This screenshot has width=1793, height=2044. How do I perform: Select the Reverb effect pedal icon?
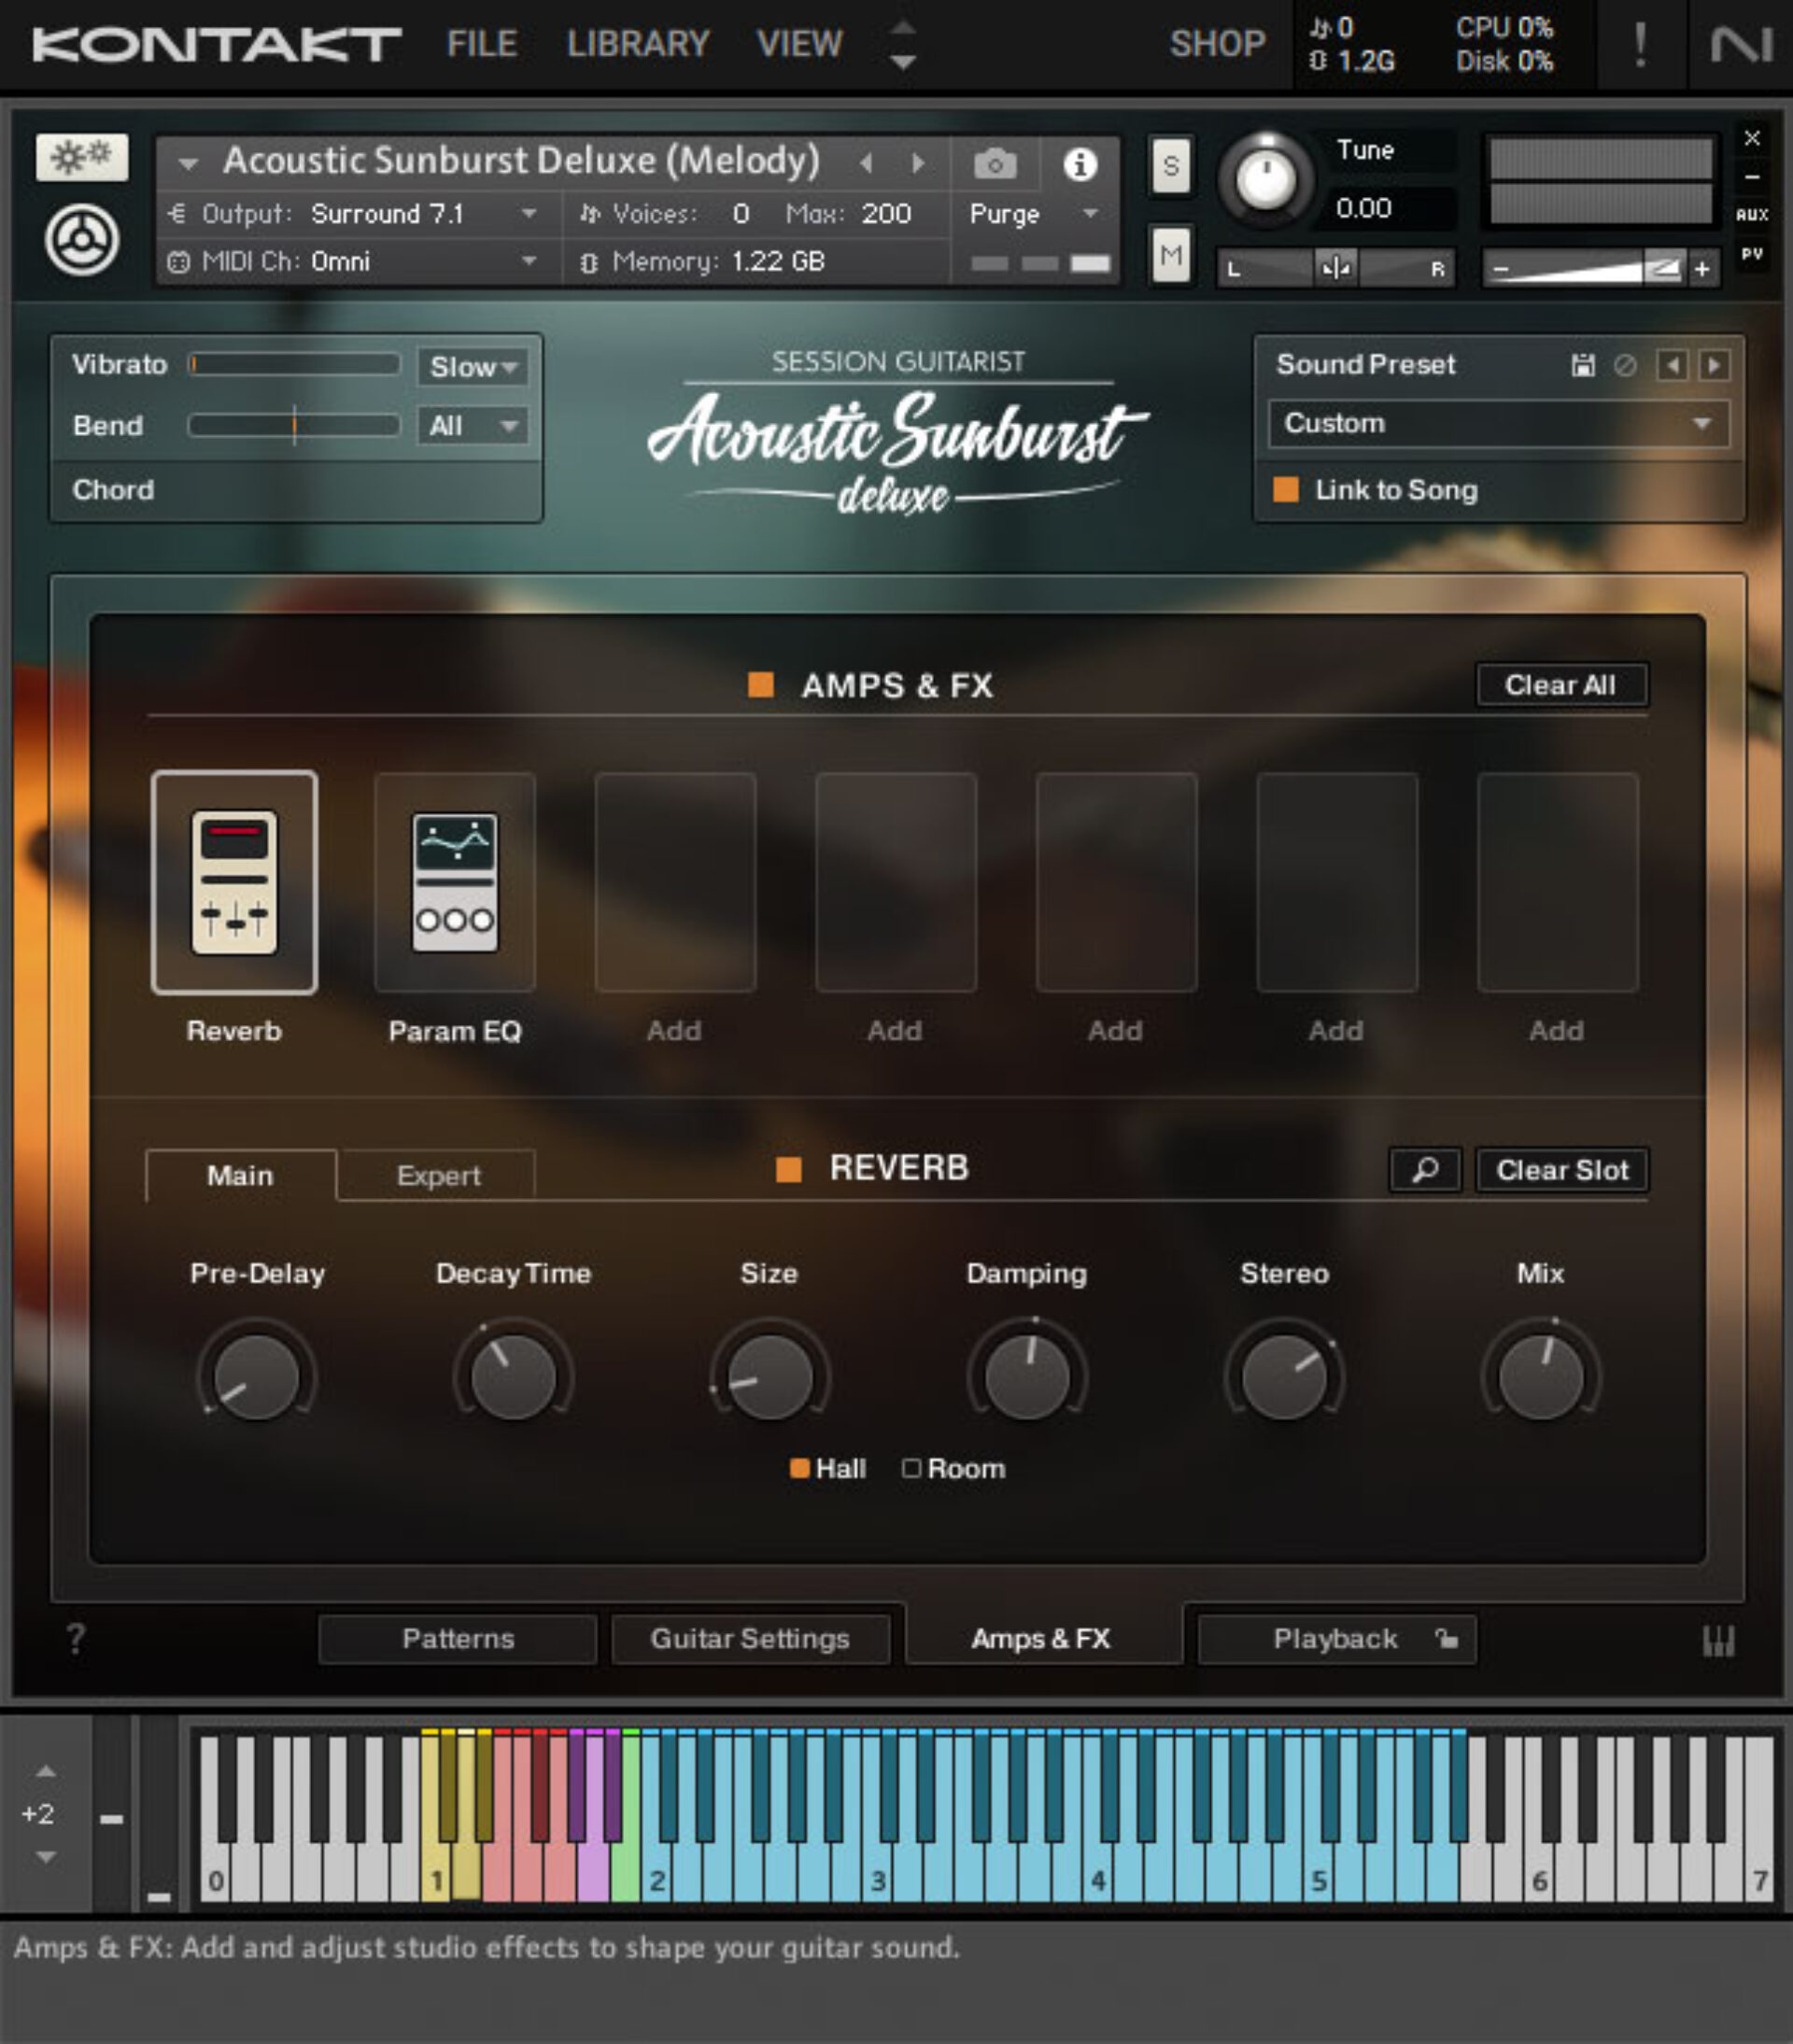coord(235,885)
